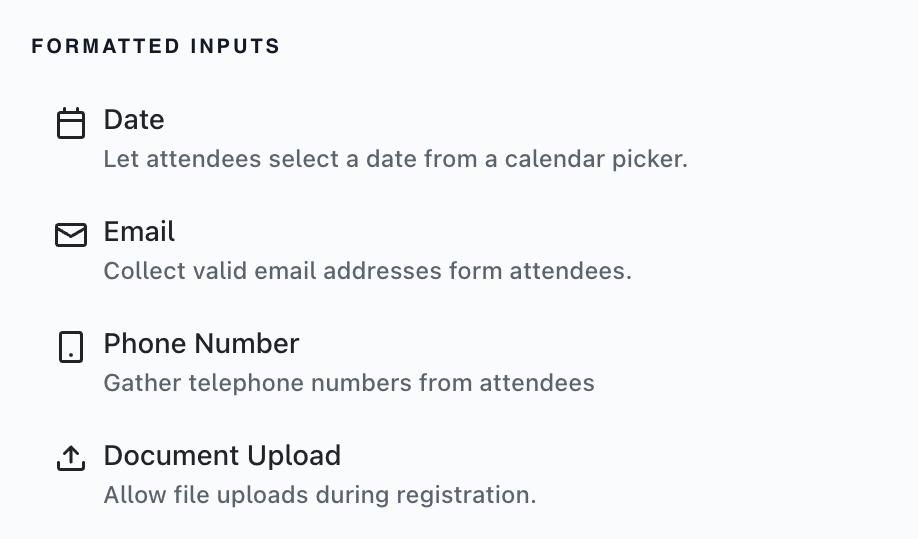
Task: Click the upload arrow icon
Action: 71,458
